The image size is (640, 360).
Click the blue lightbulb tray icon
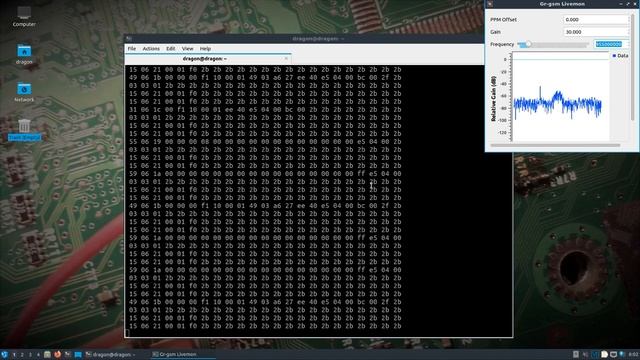(622, 354)
